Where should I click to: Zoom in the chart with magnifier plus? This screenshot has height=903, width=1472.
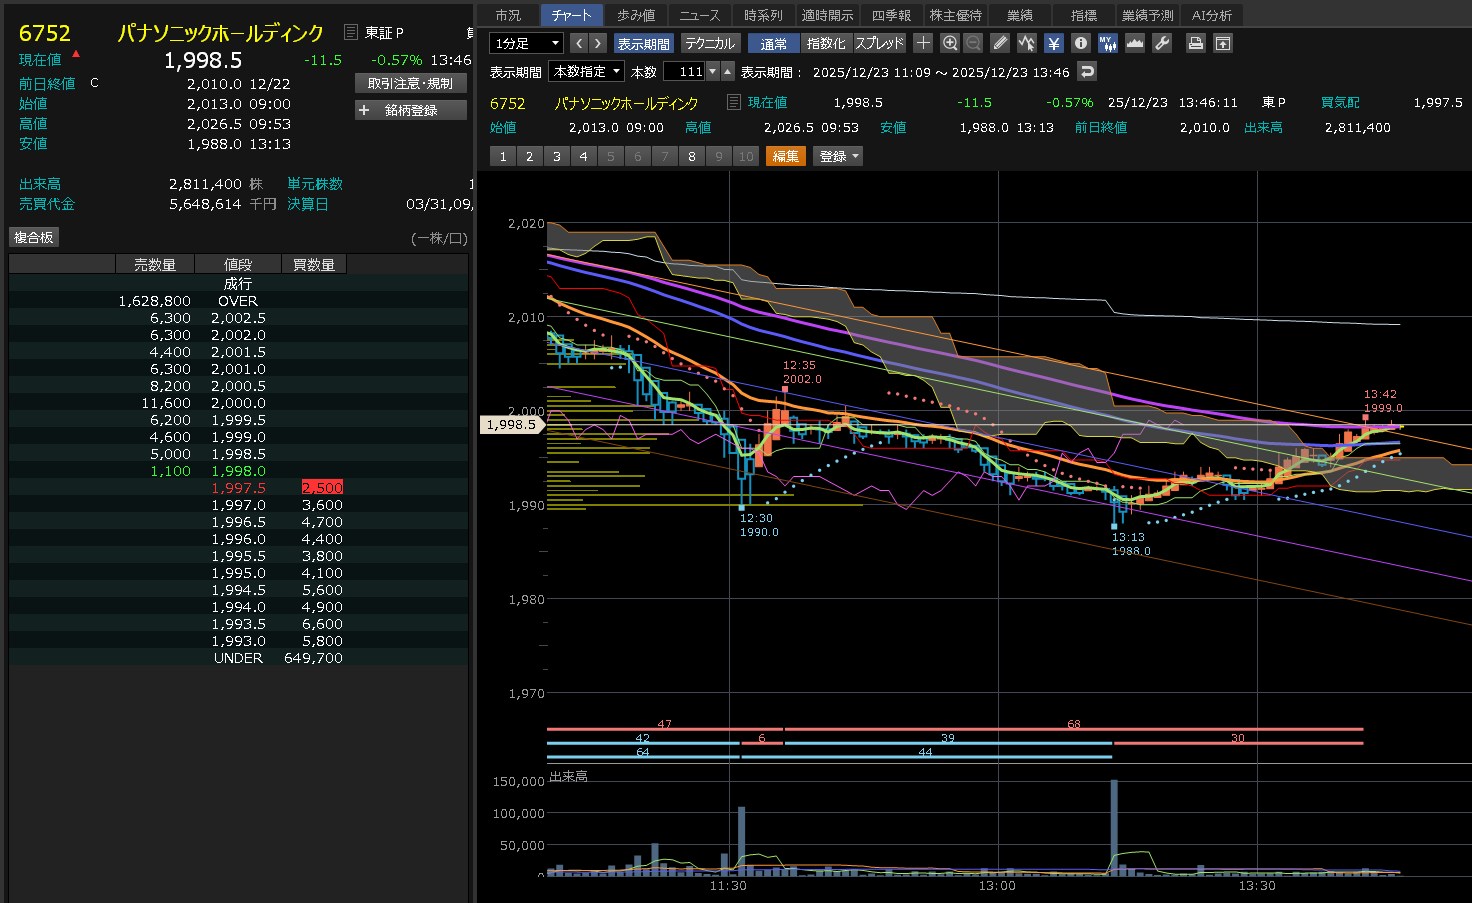coord(950,43)
